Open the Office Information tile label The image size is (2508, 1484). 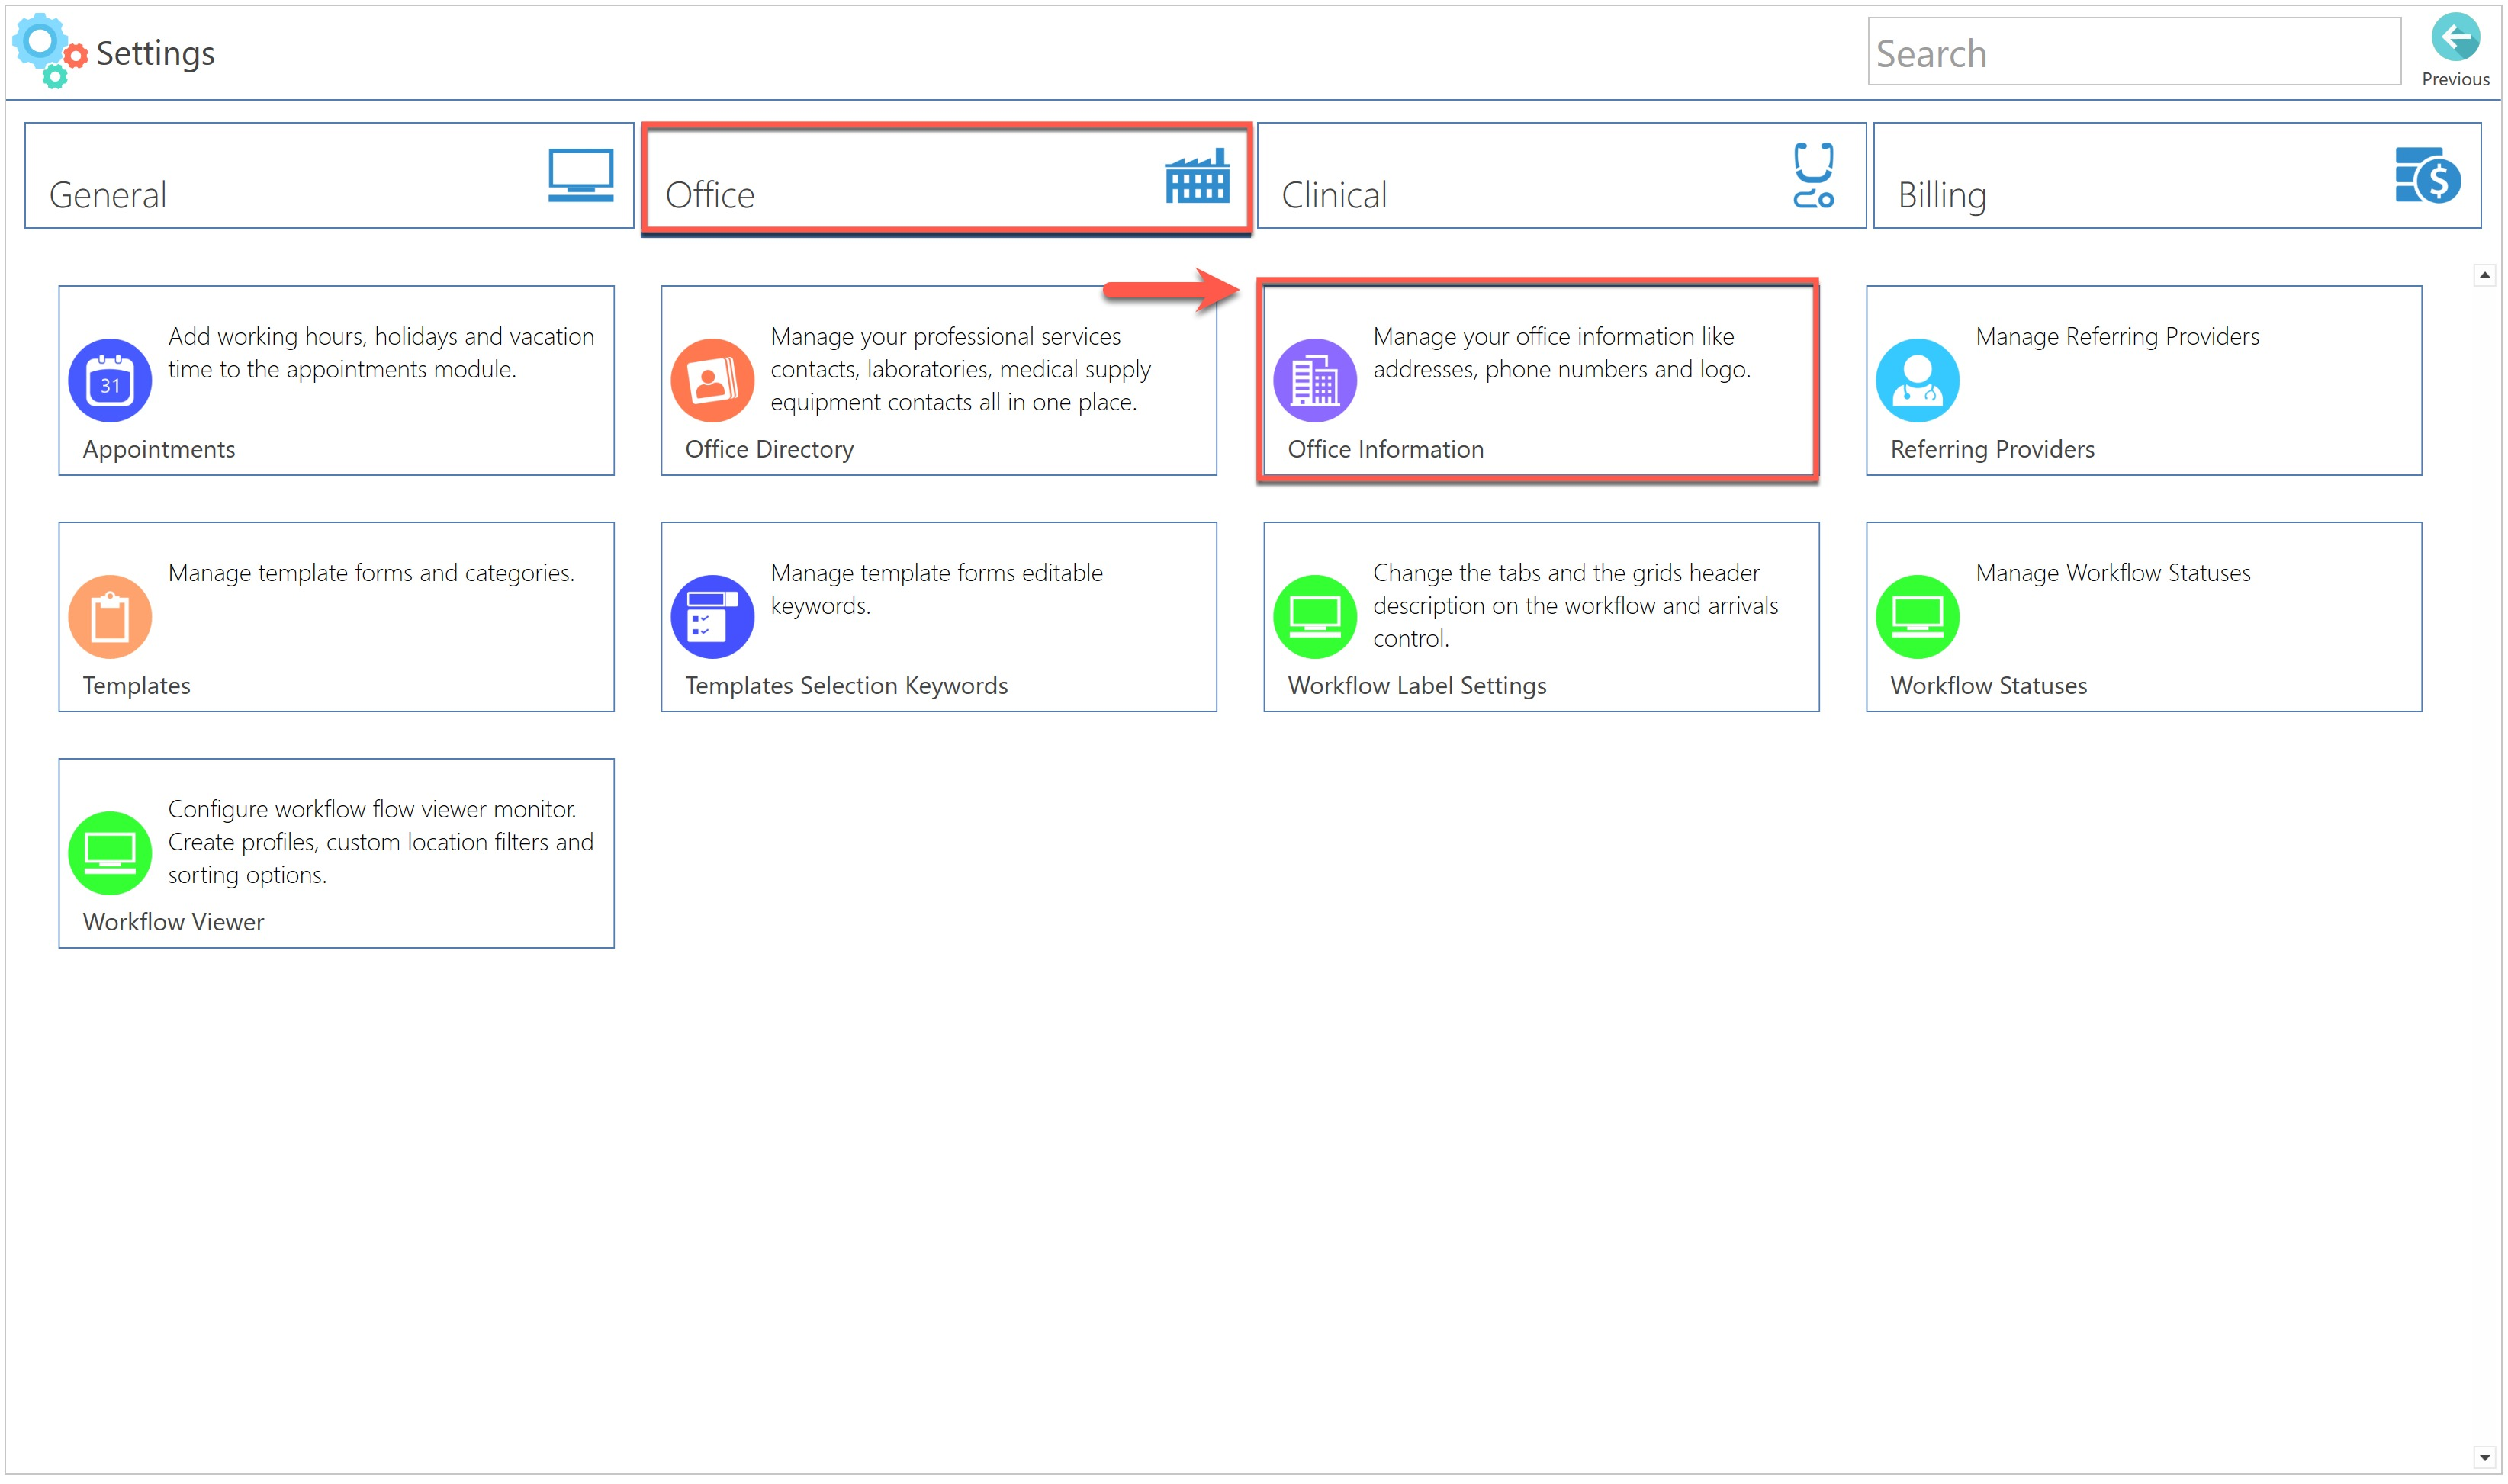[x=1385, y=450]
